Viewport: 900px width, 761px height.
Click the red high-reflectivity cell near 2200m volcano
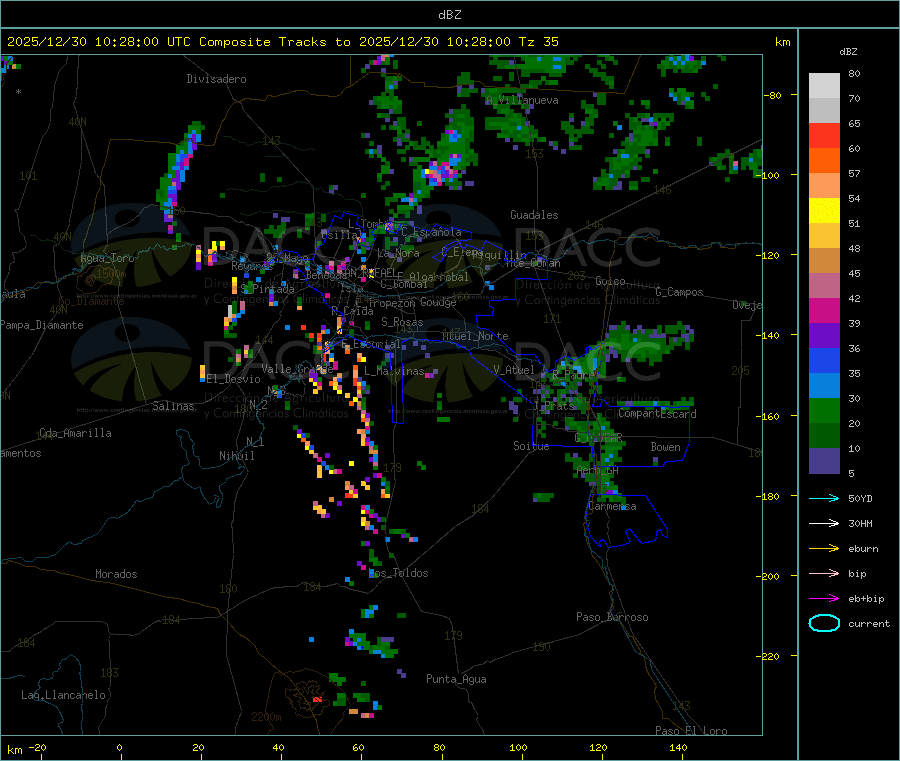click(317, 700)
